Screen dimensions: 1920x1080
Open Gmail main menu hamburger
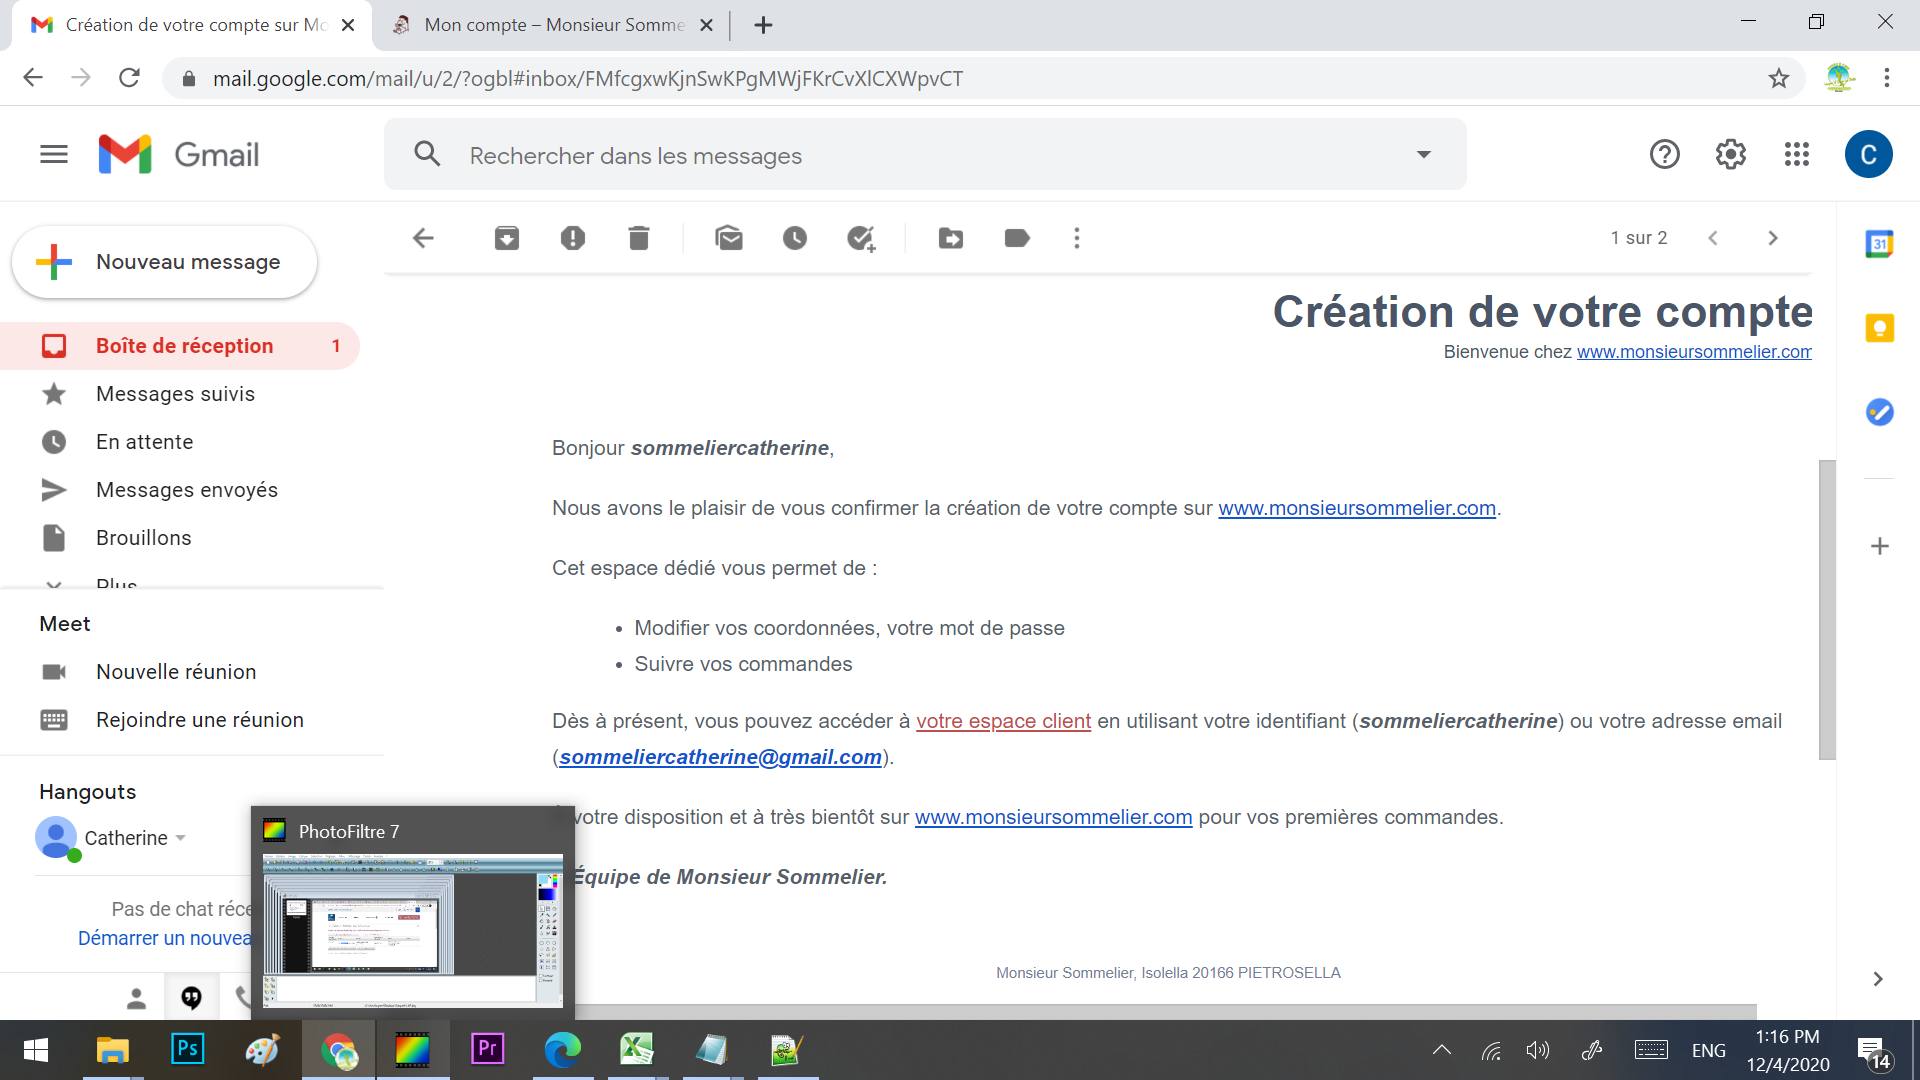pos(54,154)
